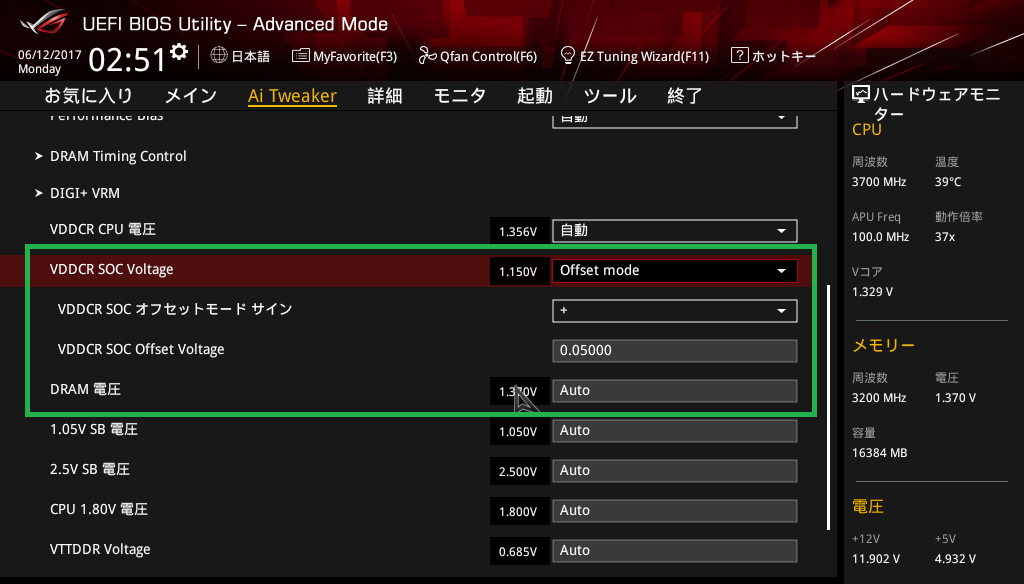Click 2.5V SB 電圧 Auto field

675,470
